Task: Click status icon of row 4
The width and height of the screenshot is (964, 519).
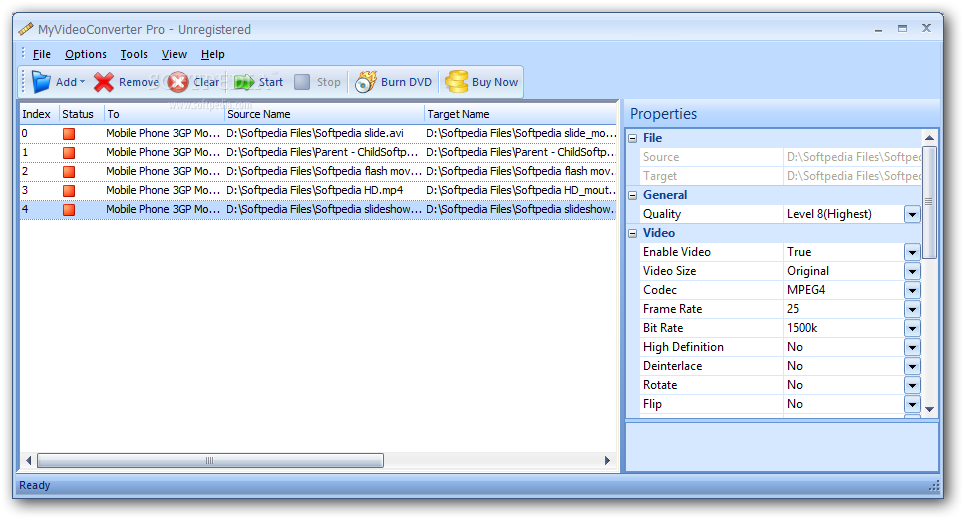Action: pyautogui.click(x=69, y=210)
